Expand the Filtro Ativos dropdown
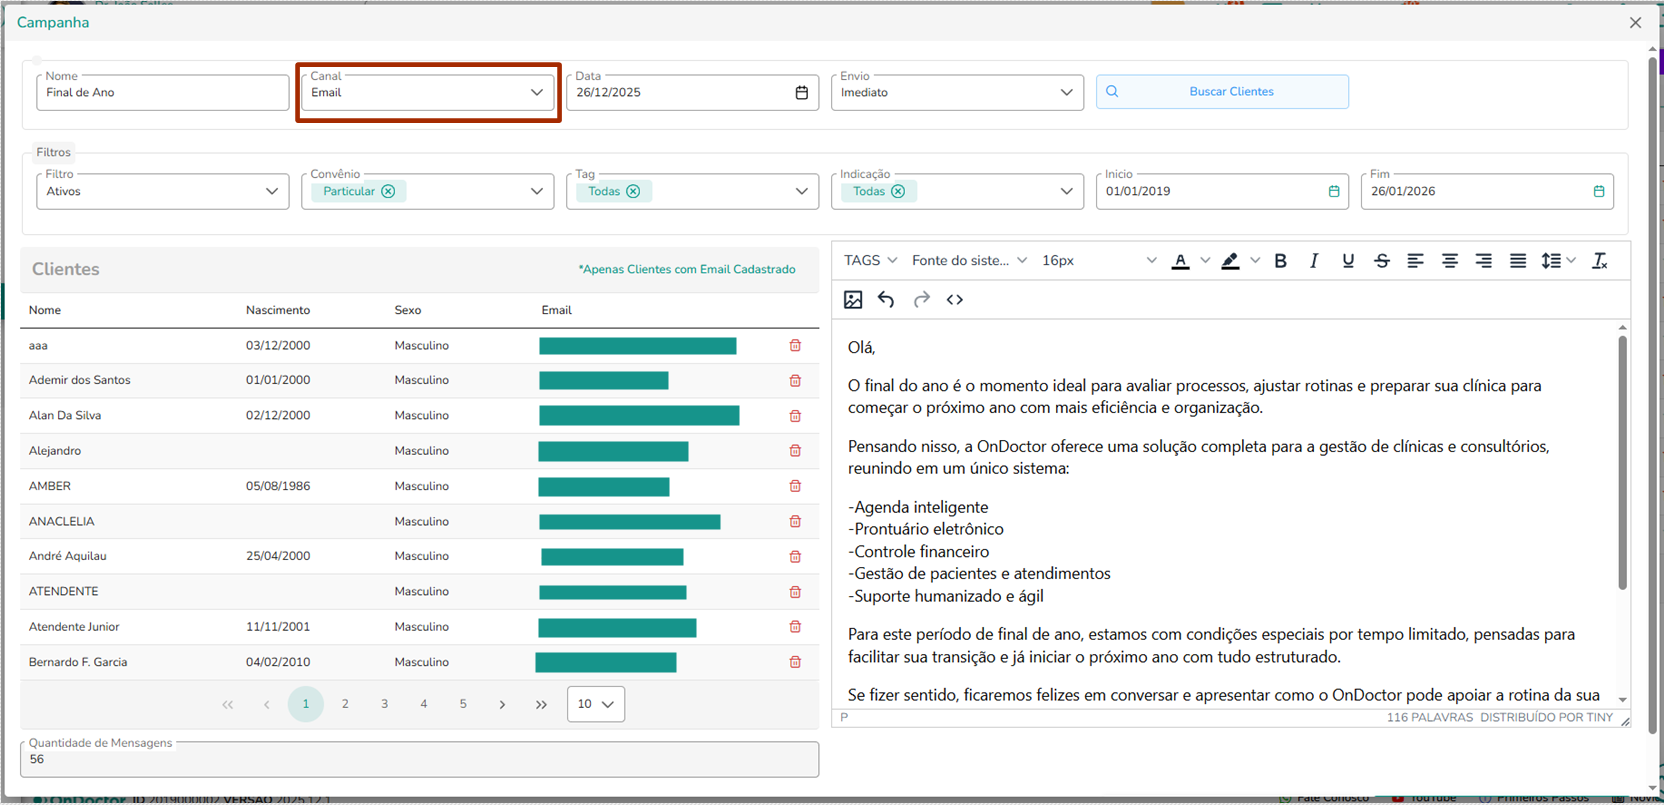This screenshot has width=1664, height=805. (271, 191)
